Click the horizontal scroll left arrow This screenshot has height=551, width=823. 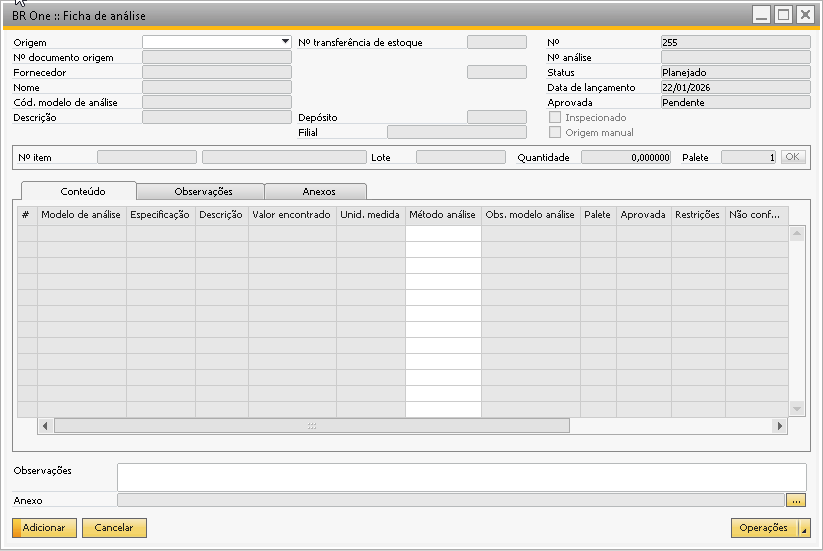point(45,426)
